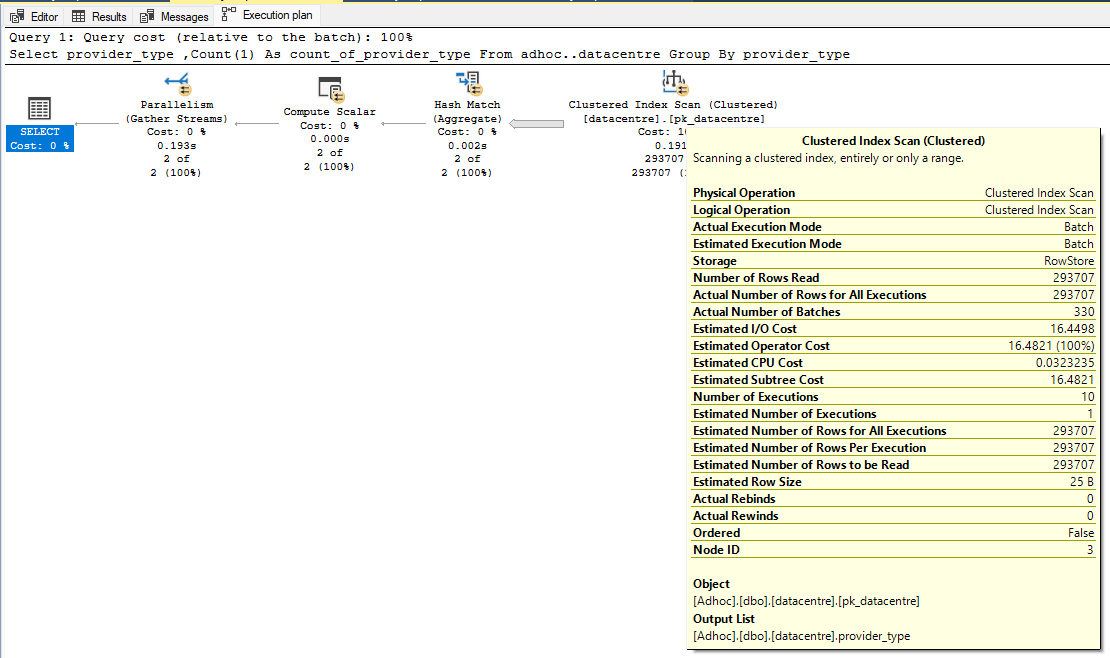Switch to the Editor tab
This screenshot has height=658, width=1110.
(34, 16)
